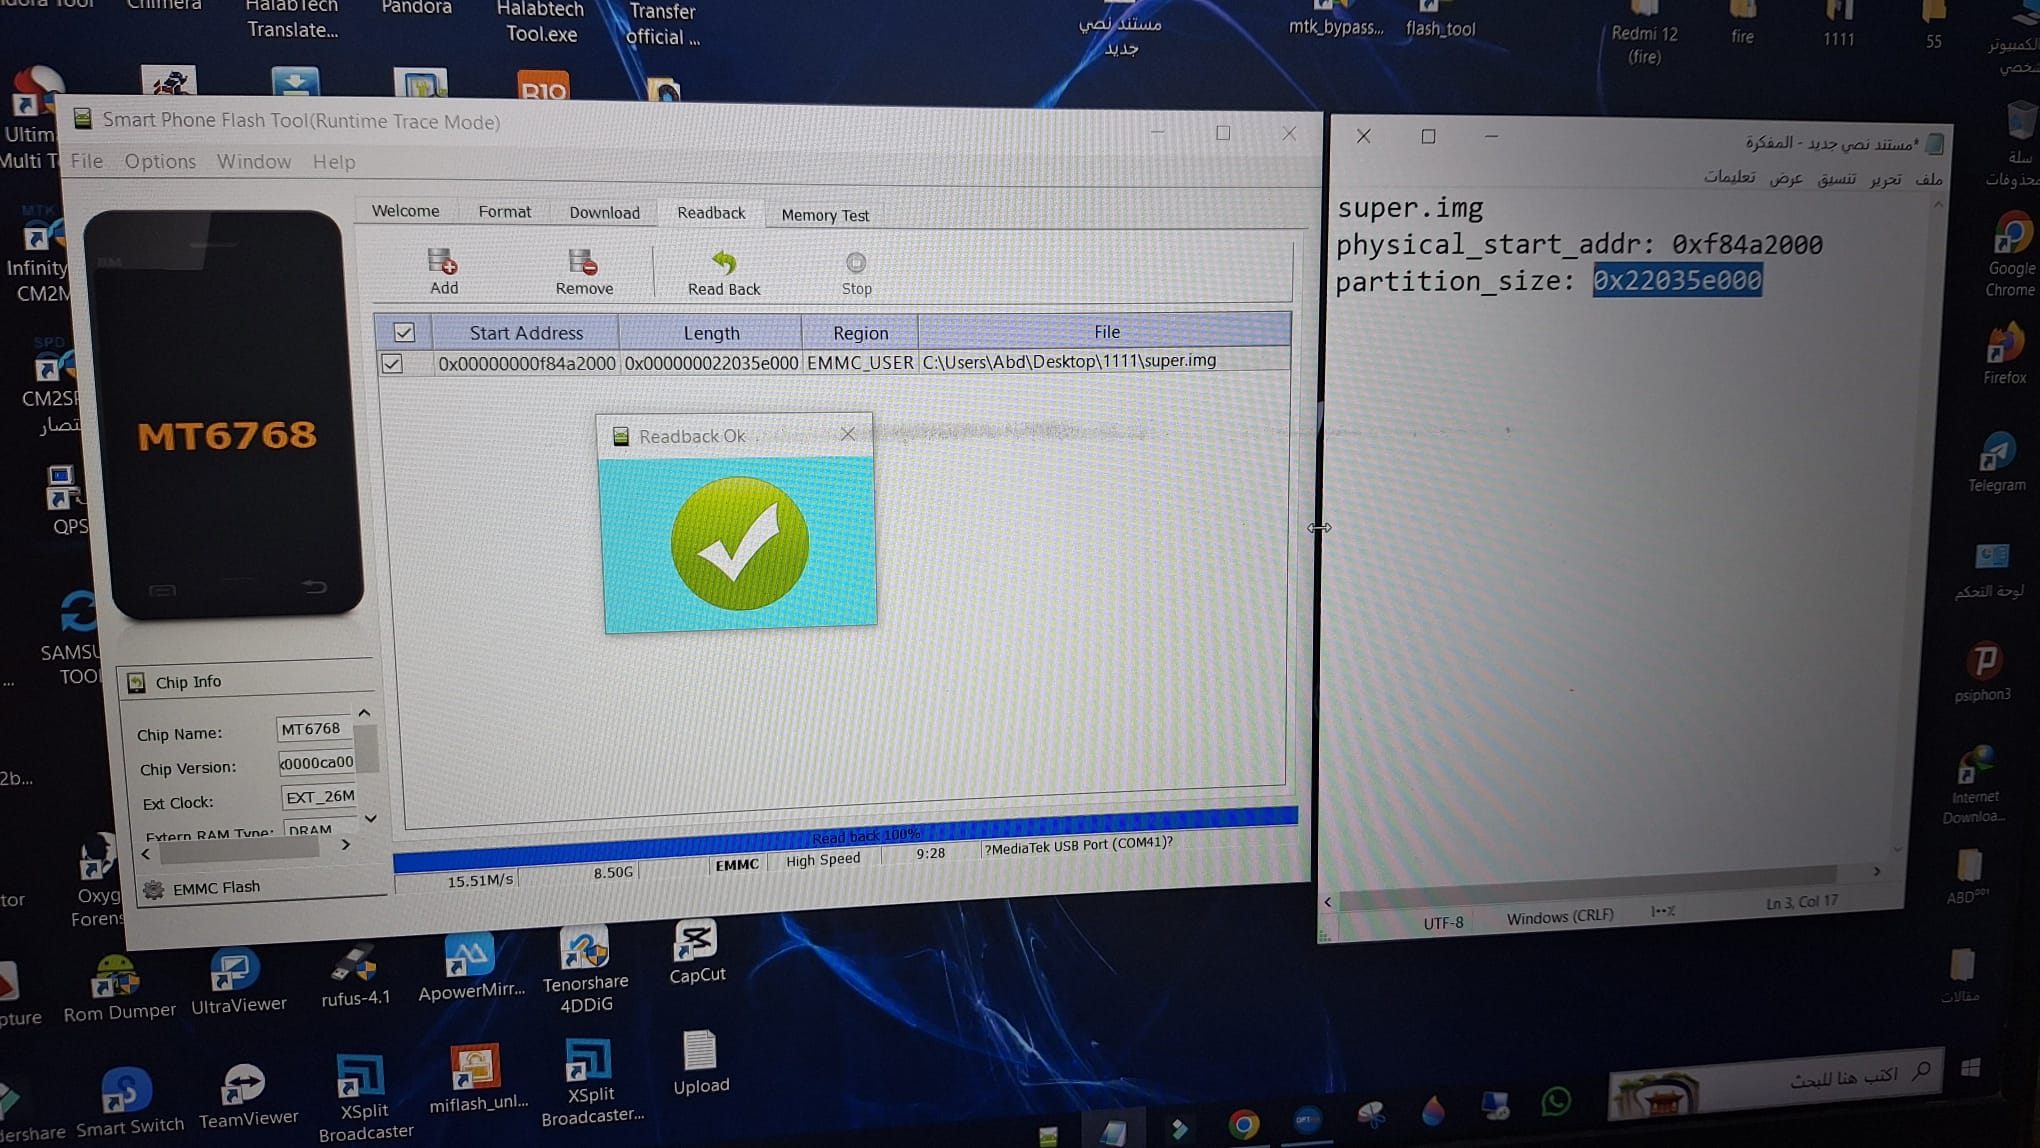Click the Length column header
Image resolution: width=2040 pixels, height=1148 pixels.
click(x=711, y=333)
